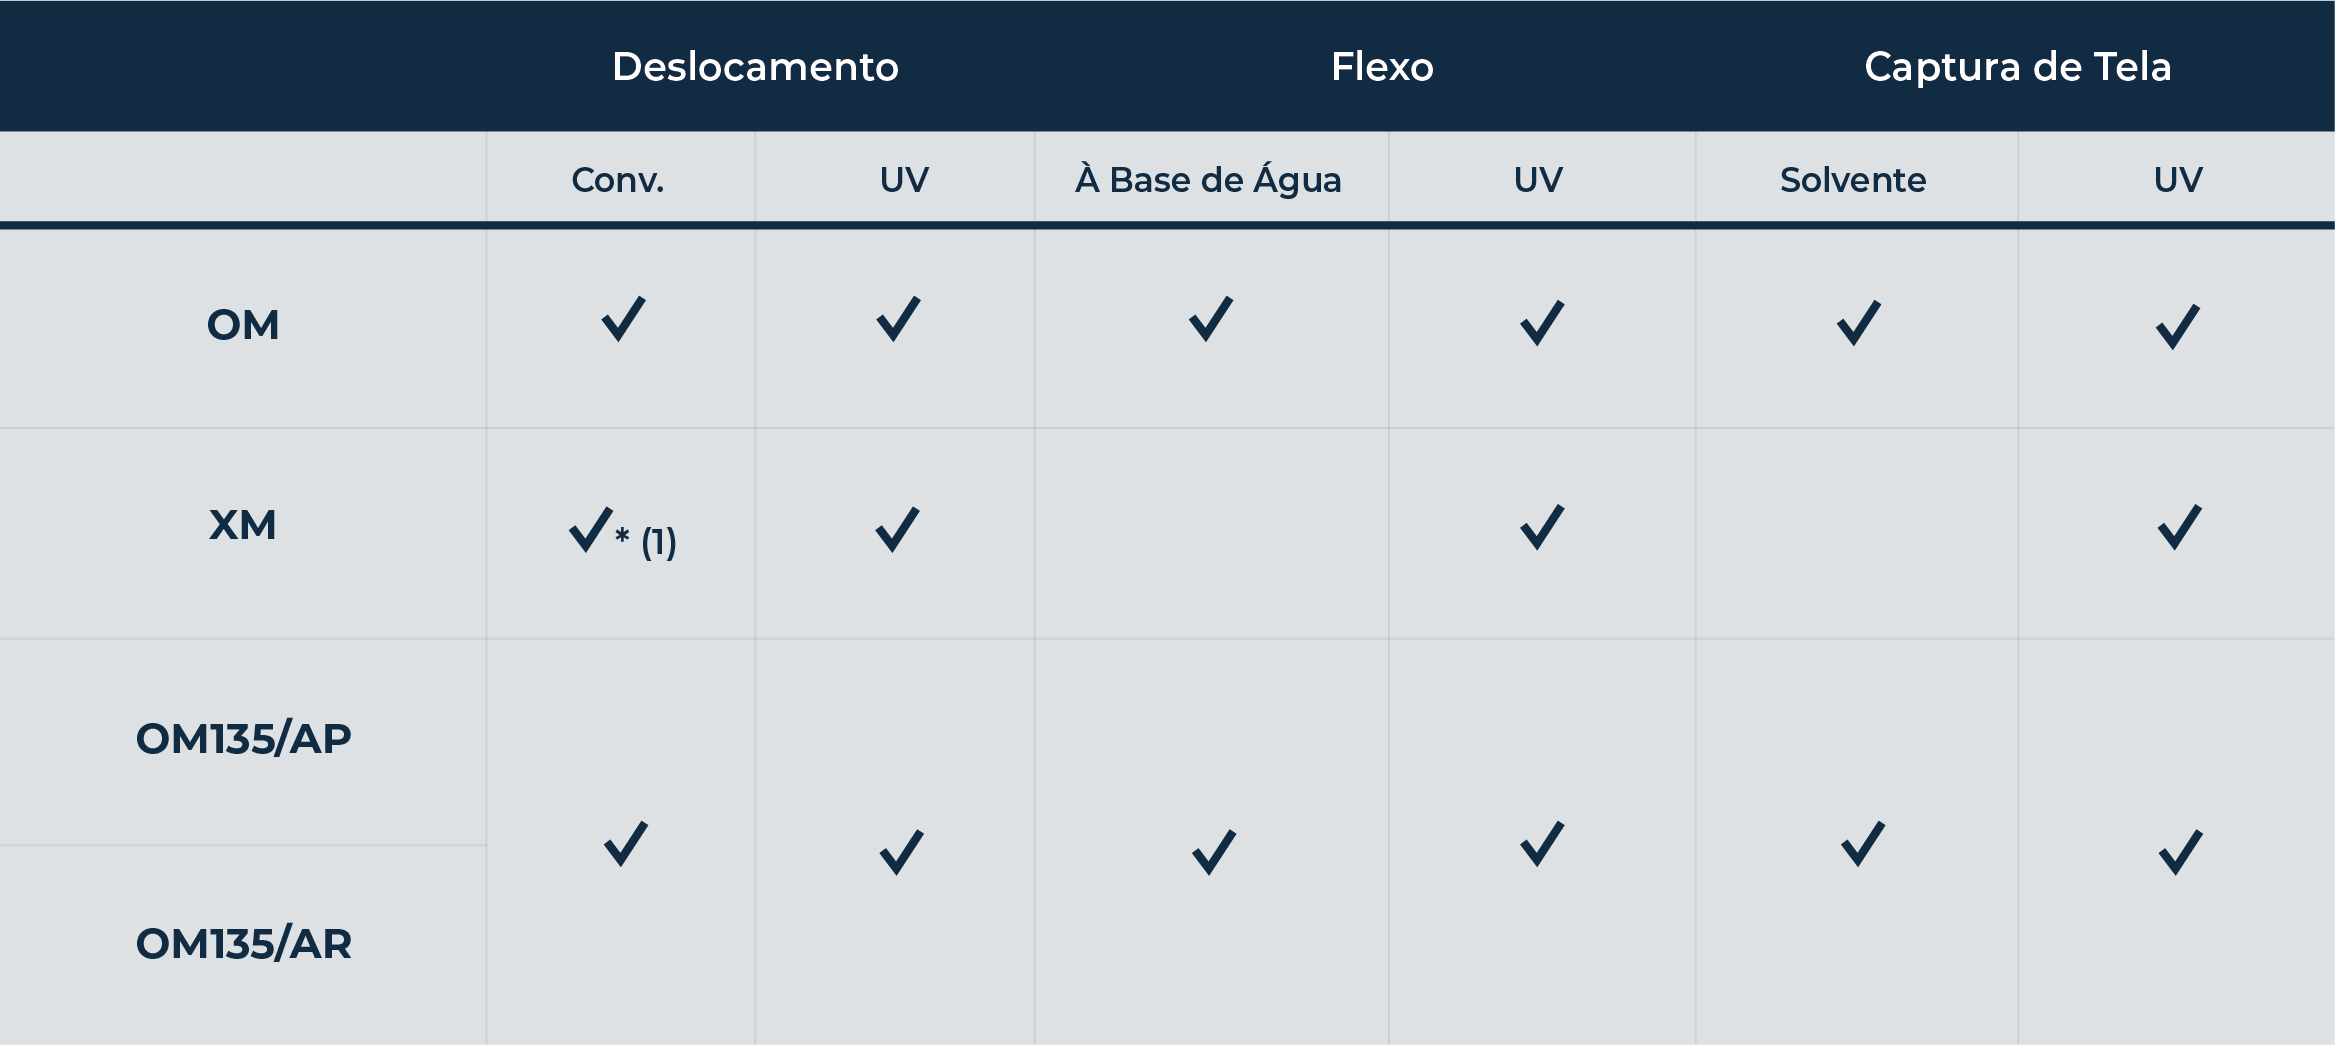The image size is (2335, 1045).
Task: Click the Solvente subheader
Action: click(1853, 180)
